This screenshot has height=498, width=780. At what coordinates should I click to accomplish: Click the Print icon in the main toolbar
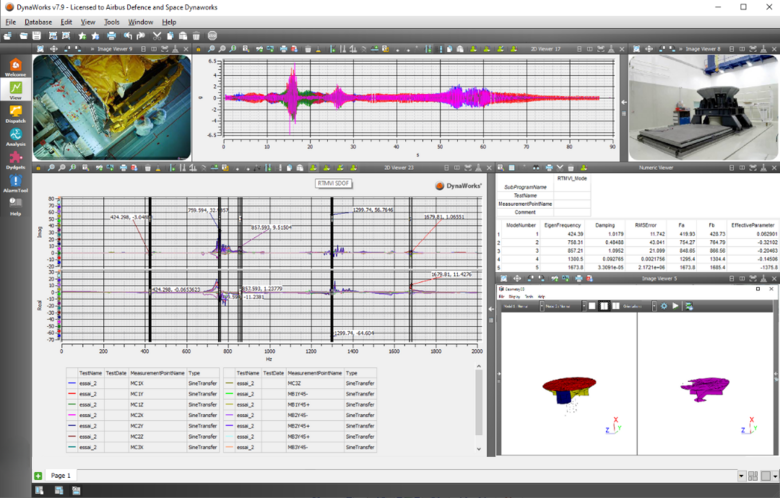[111, 36]
